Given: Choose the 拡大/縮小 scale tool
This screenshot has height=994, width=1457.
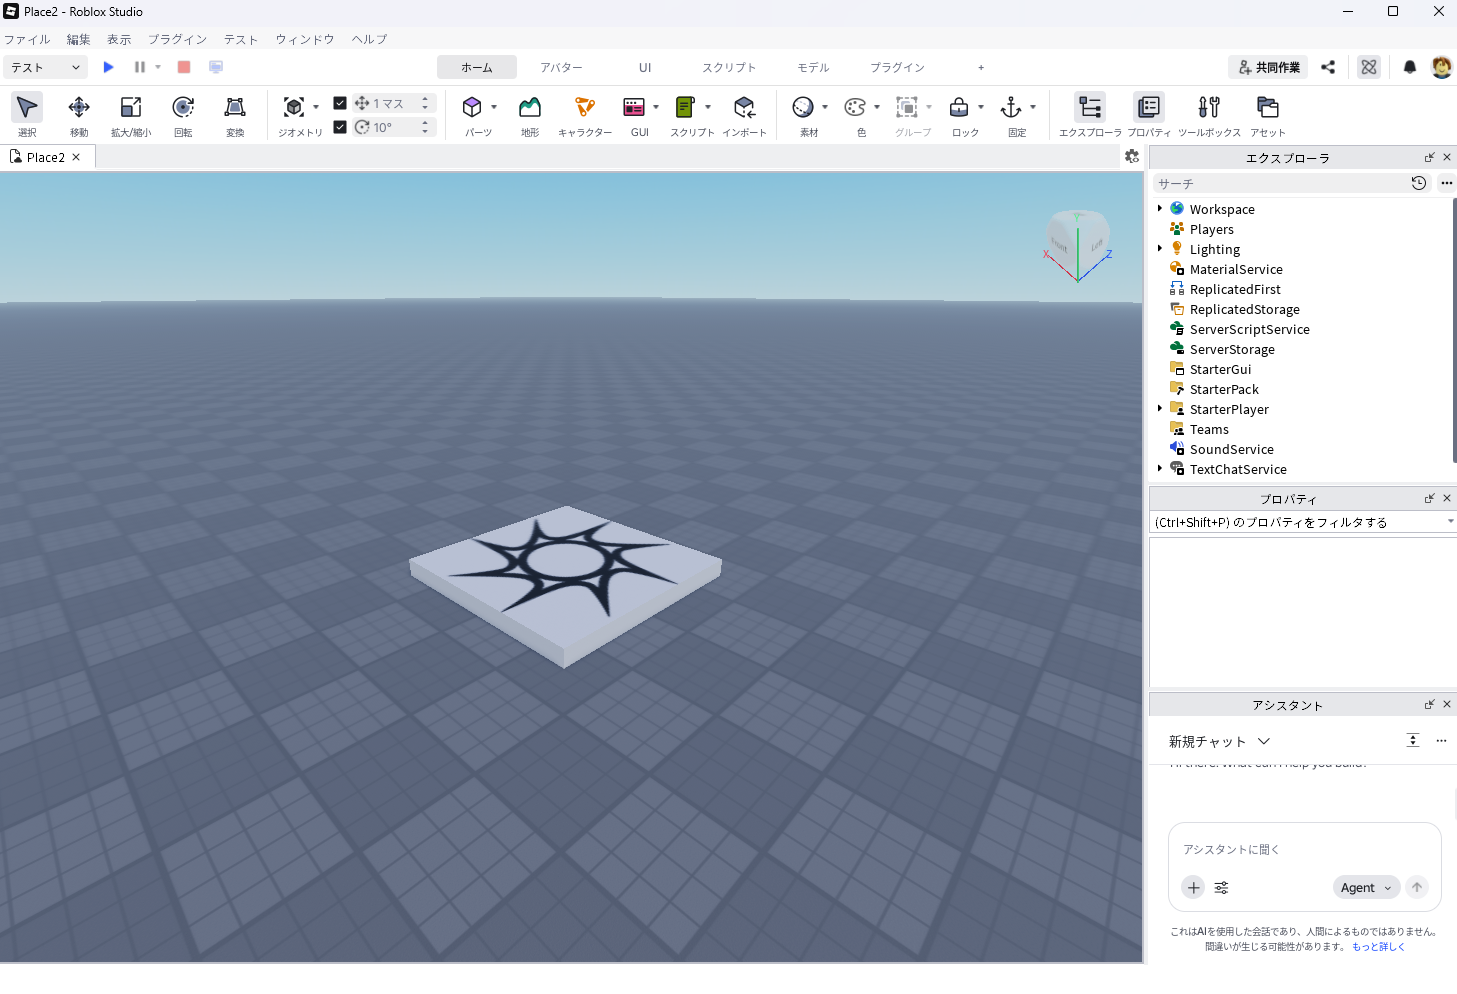Looking at the screenshot, I should click(x=131, y=114).
